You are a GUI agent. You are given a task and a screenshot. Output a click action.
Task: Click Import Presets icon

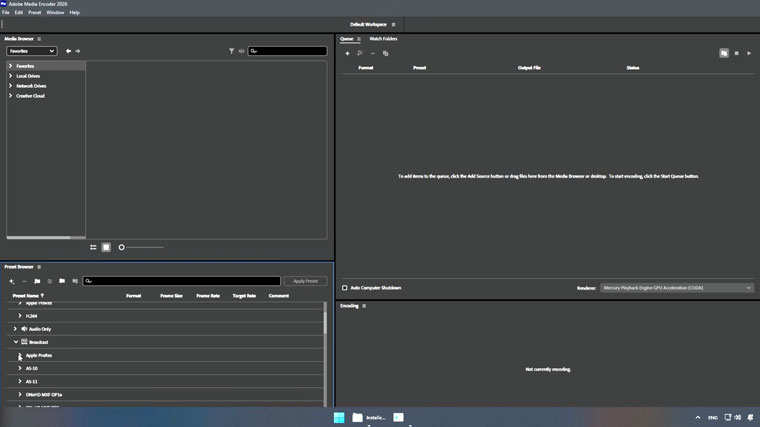[x=62, y=281]
